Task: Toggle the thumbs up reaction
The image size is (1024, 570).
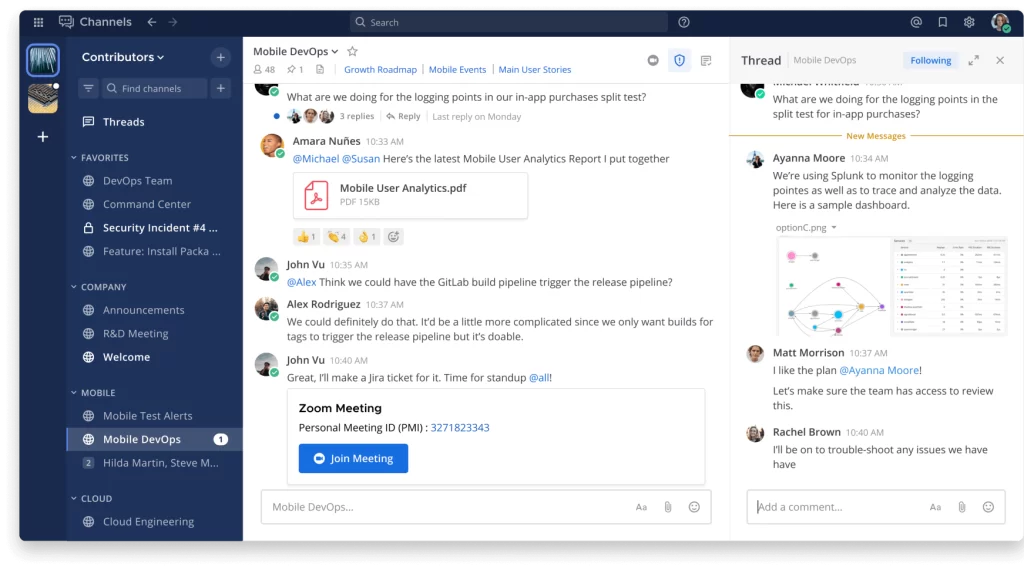Action: 306,237
